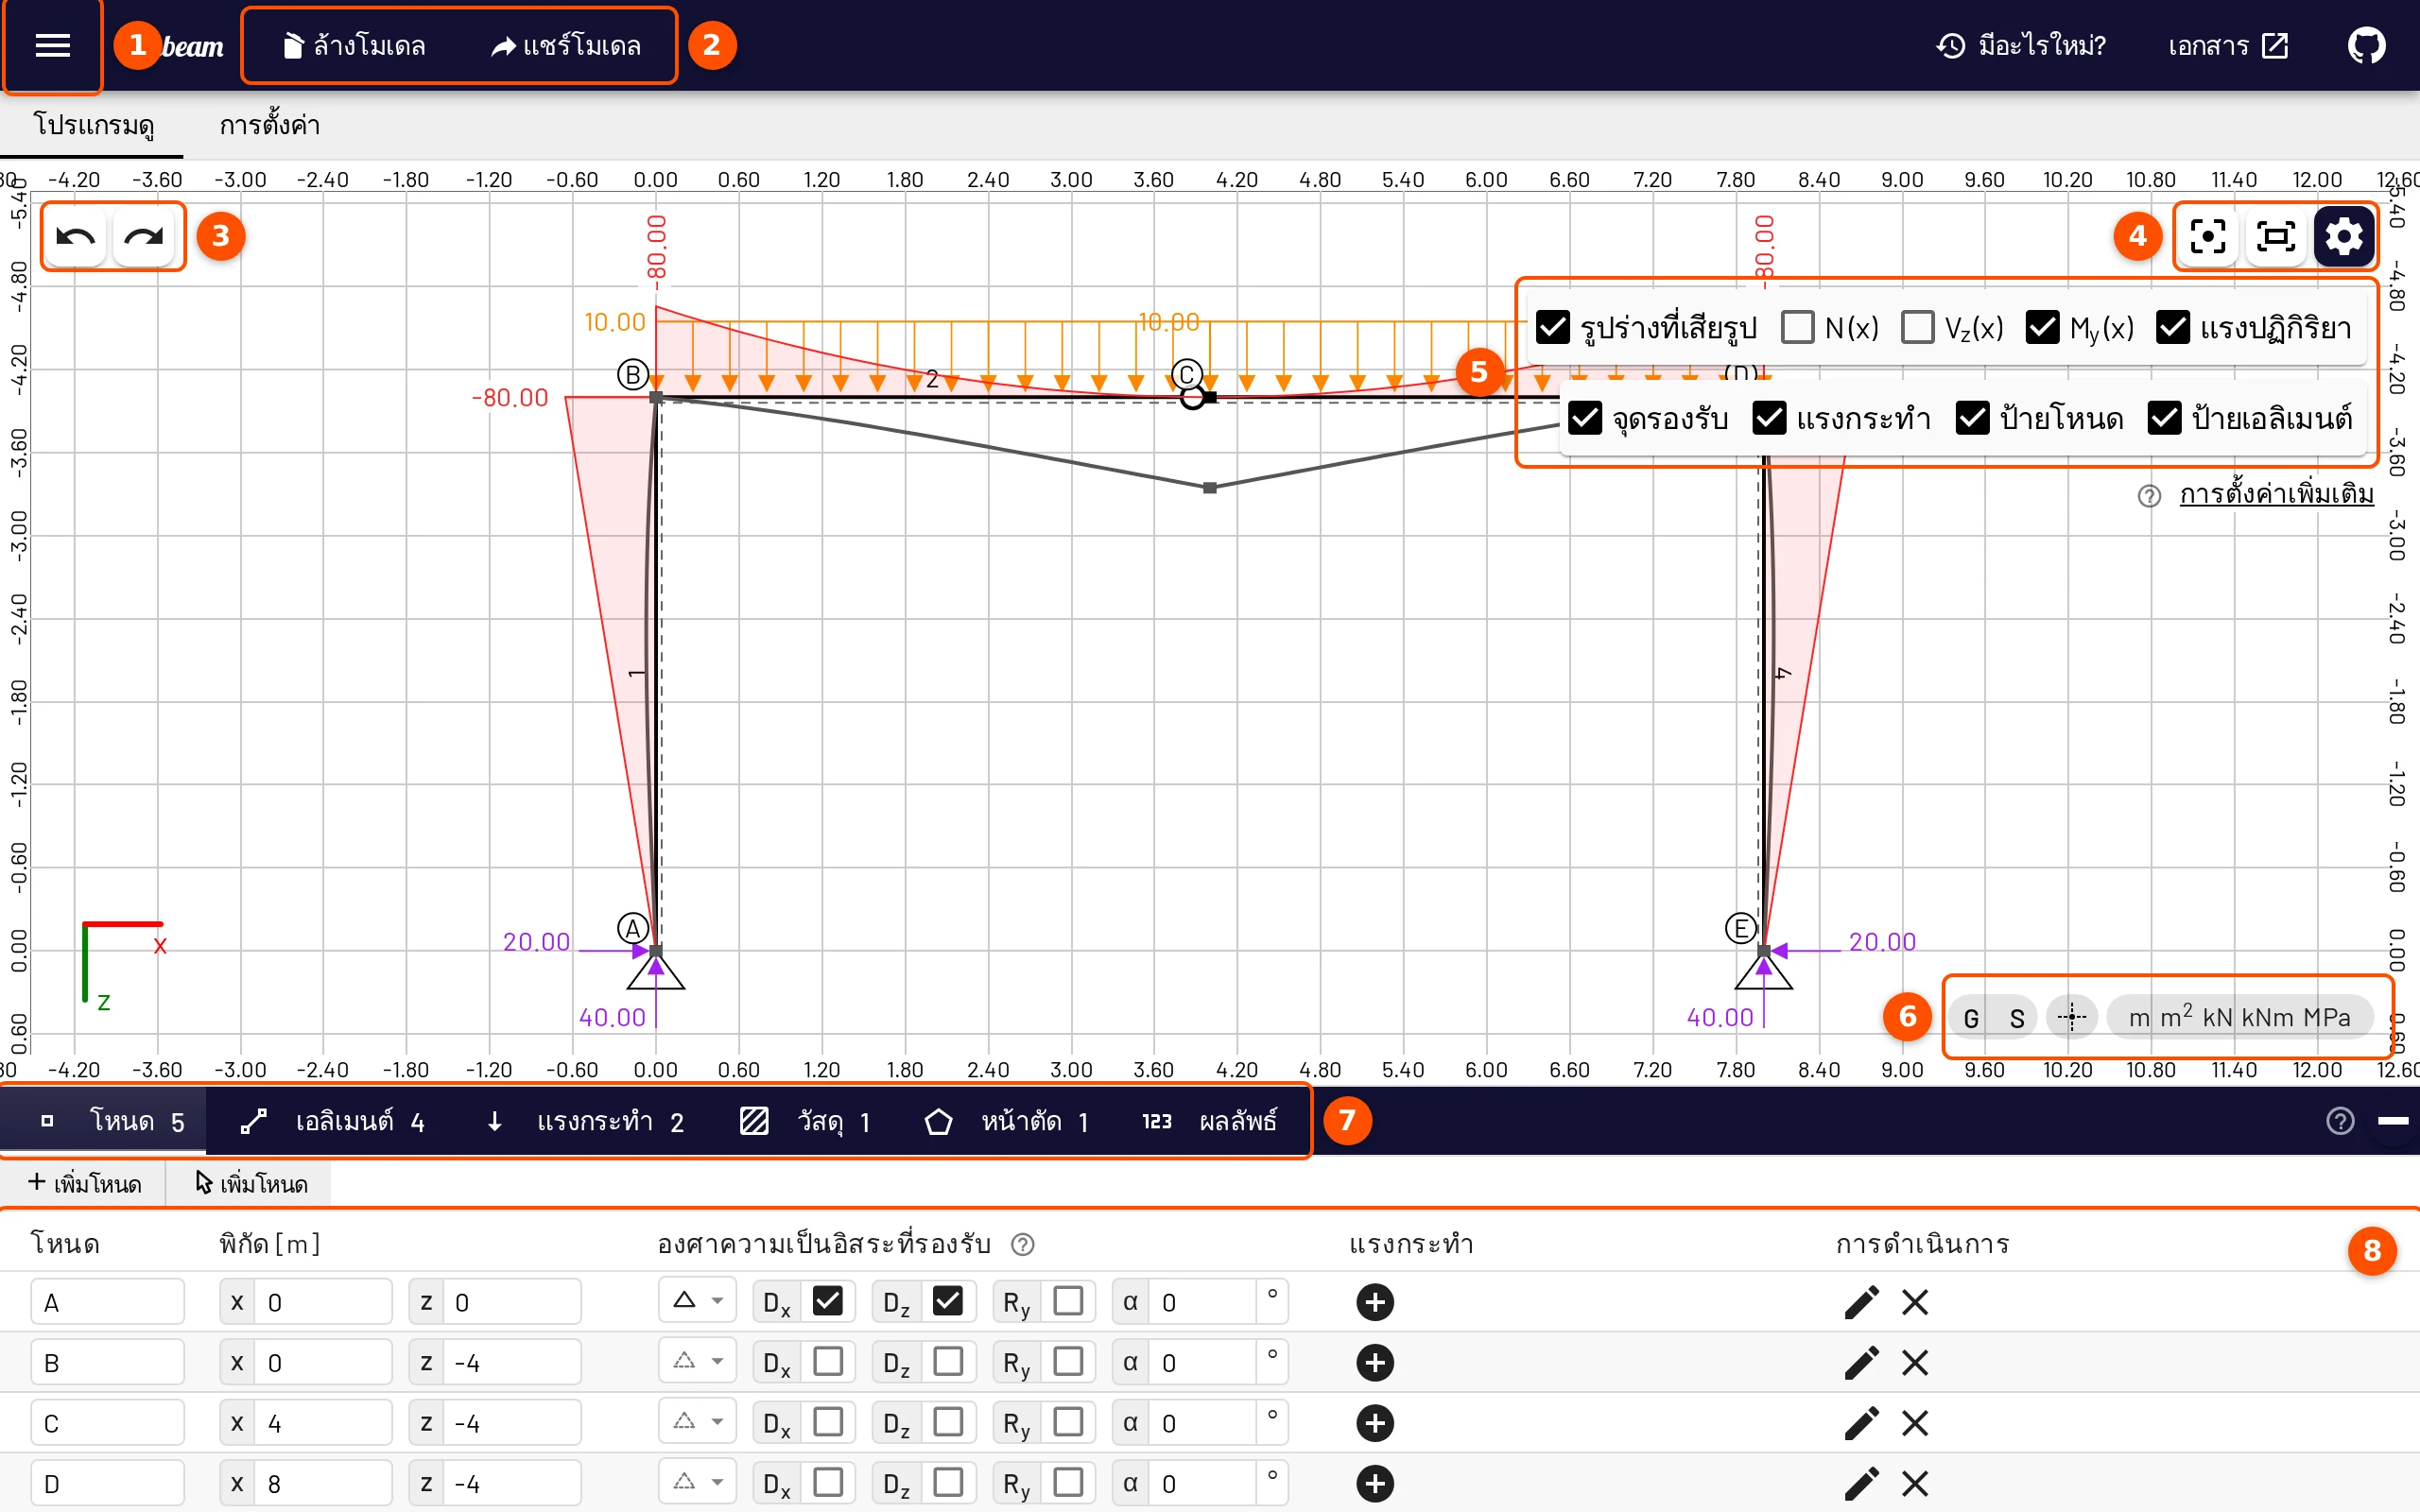Open support type dropdown for node D
The width and height of the screenshot is (2420, 1512).
[x=697, y=1481]
